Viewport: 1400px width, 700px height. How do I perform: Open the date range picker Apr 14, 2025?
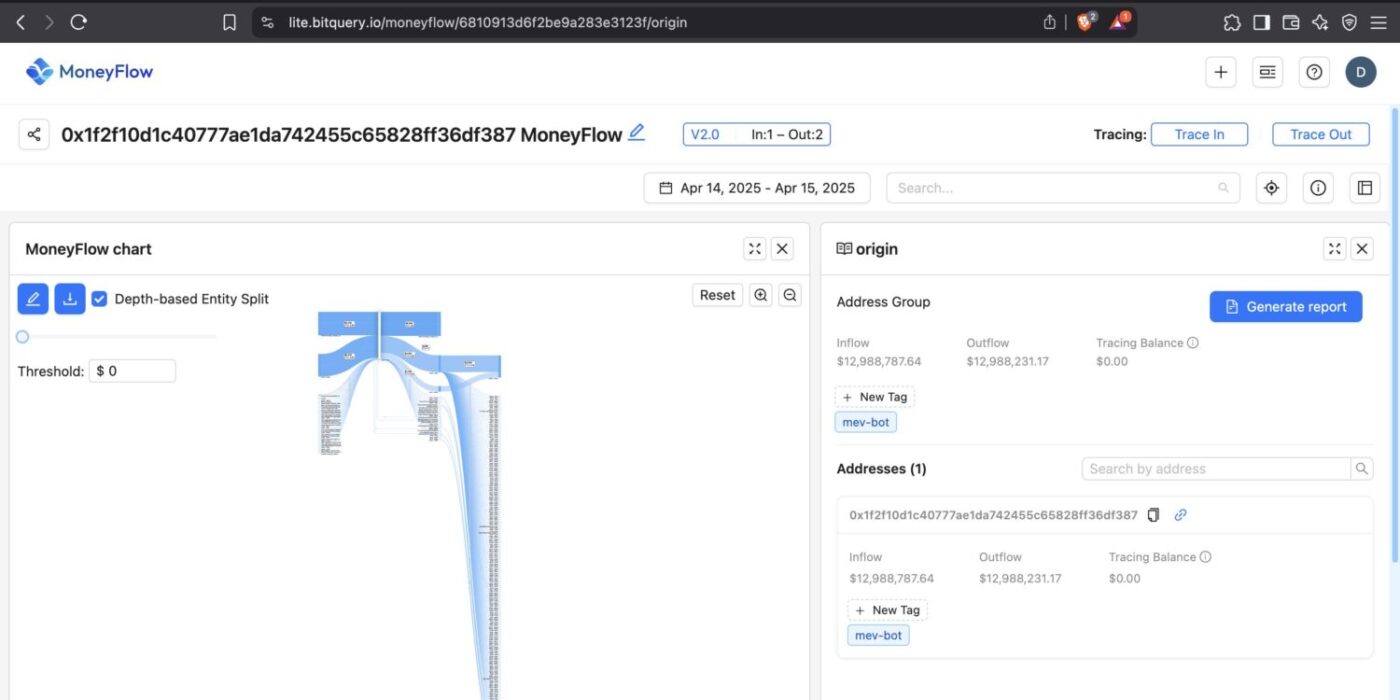pyautogui.click(x=757, y=188)
